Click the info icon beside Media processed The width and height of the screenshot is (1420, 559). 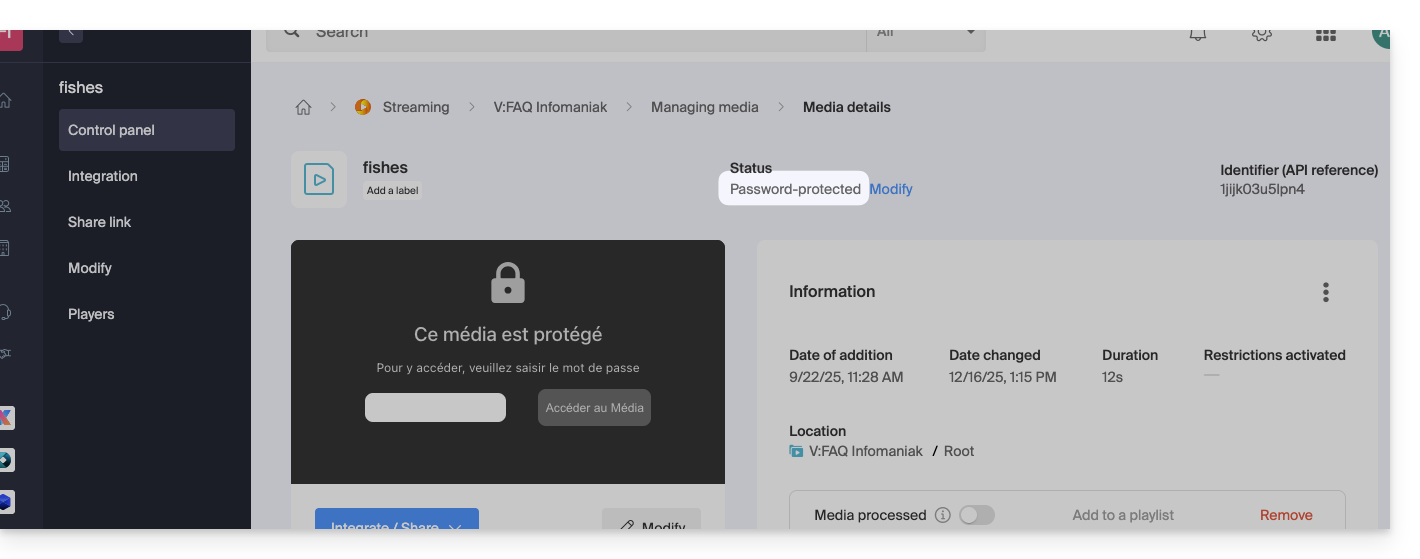click(942, 515)
